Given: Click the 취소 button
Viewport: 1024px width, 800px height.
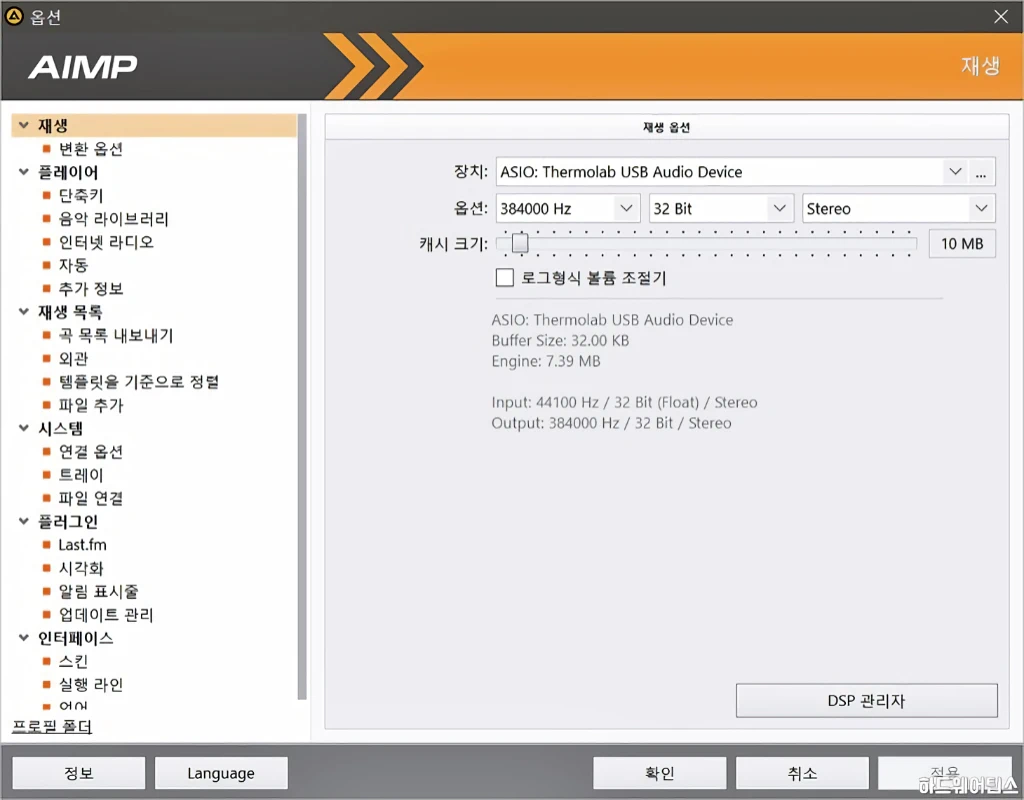Looking at the screenshot, I should coord(802,773).
